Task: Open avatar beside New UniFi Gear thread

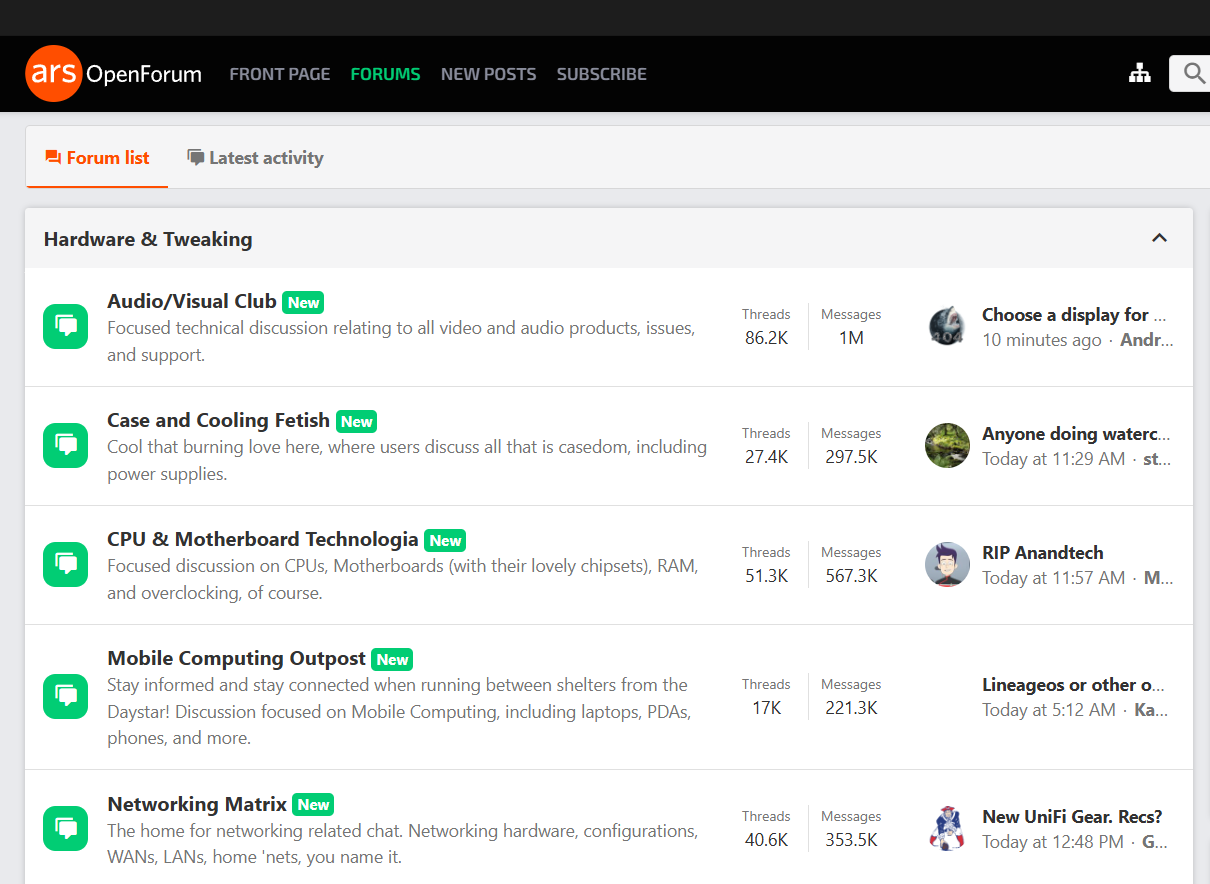Action: pos(947,829)
